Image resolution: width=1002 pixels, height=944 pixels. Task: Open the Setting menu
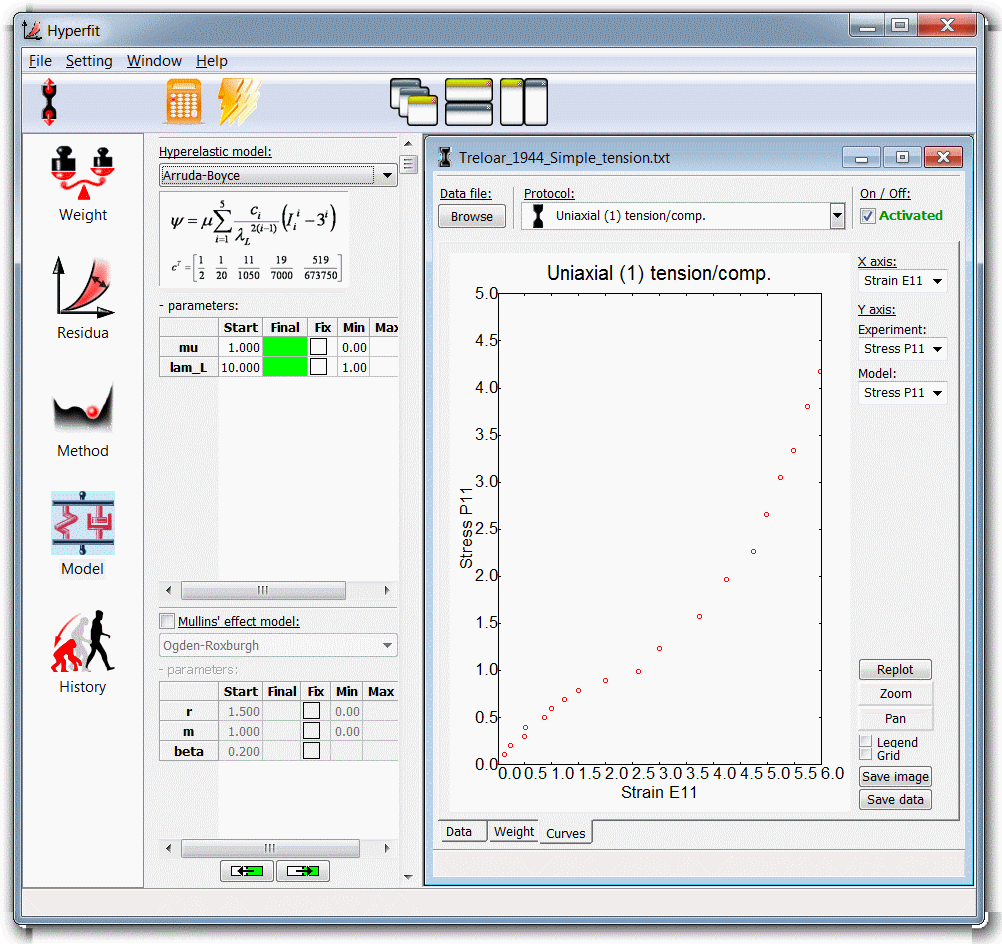[x=89, y=61]
